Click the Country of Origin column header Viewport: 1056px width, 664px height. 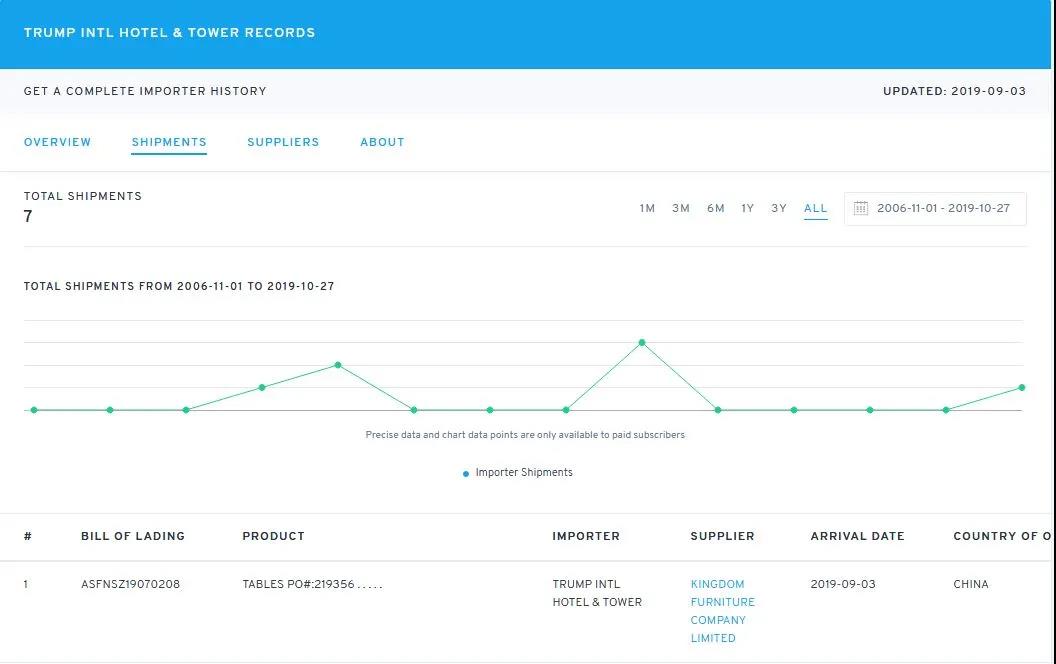pos(1002,536)
